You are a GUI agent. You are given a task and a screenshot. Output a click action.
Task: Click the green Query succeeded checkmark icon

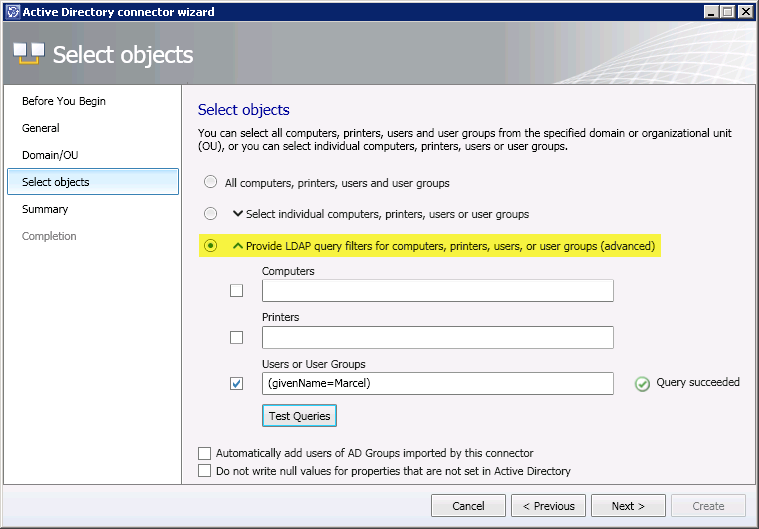pos(643,383)
